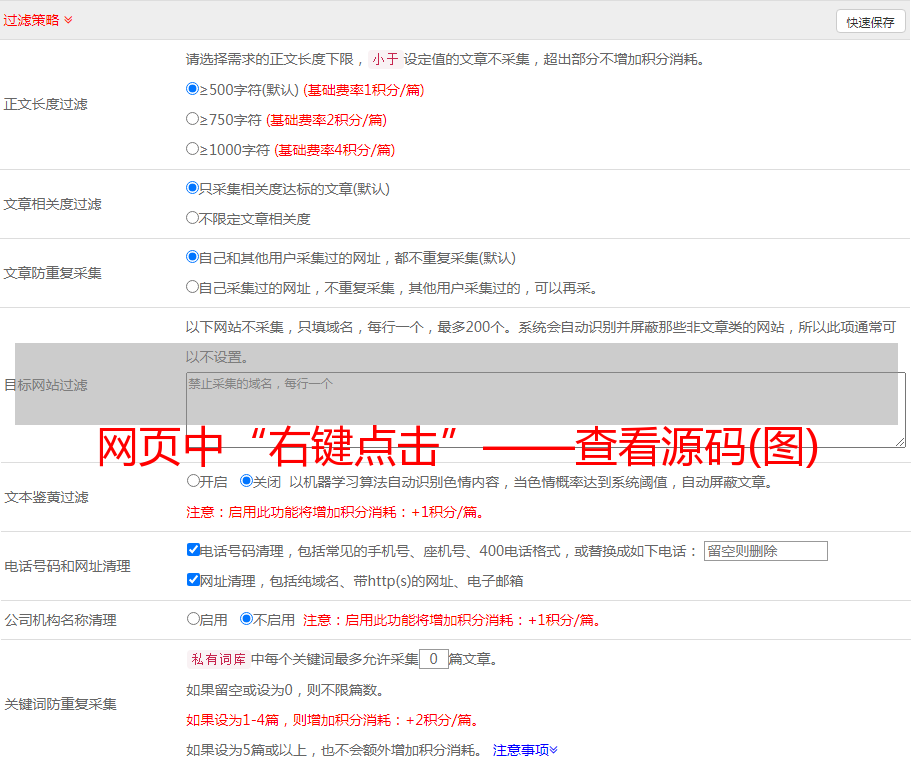Choose 不限定文章相关度 radio option
912x768 pixels.
pyautogui.click(x=193, y=218)
